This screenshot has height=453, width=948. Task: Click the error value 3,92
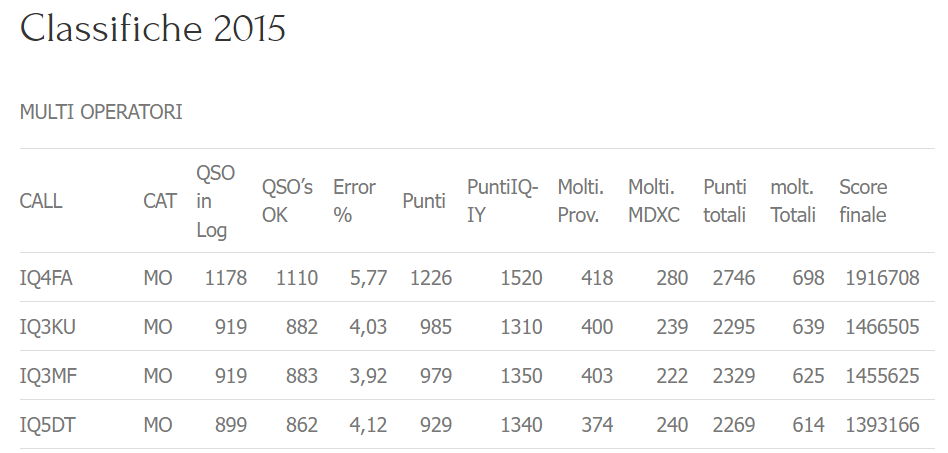pos(368,376)
